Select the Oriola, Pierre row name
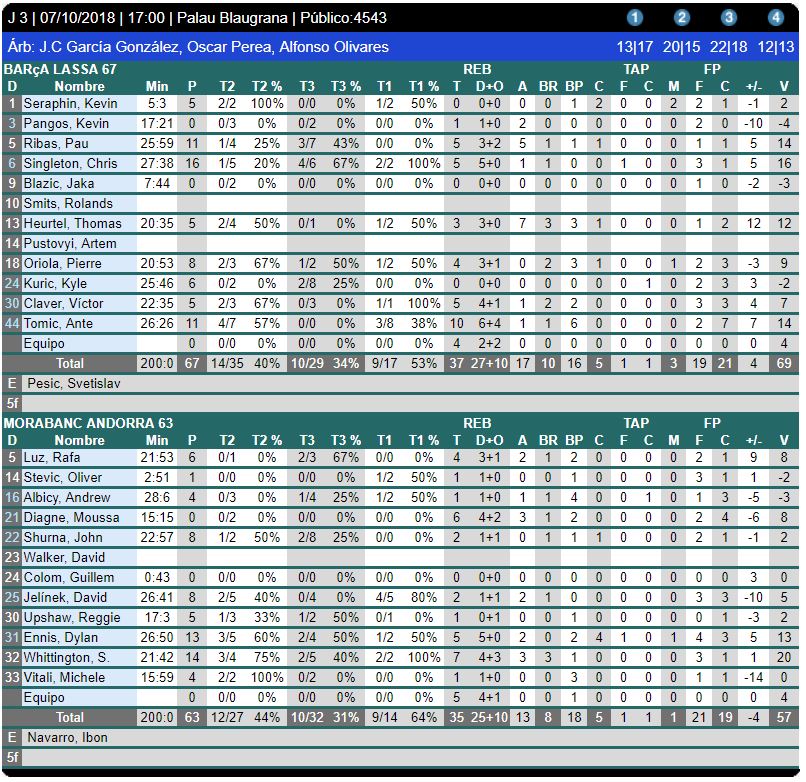This screenshot has height=782, width=806. [x=63, y=264]
